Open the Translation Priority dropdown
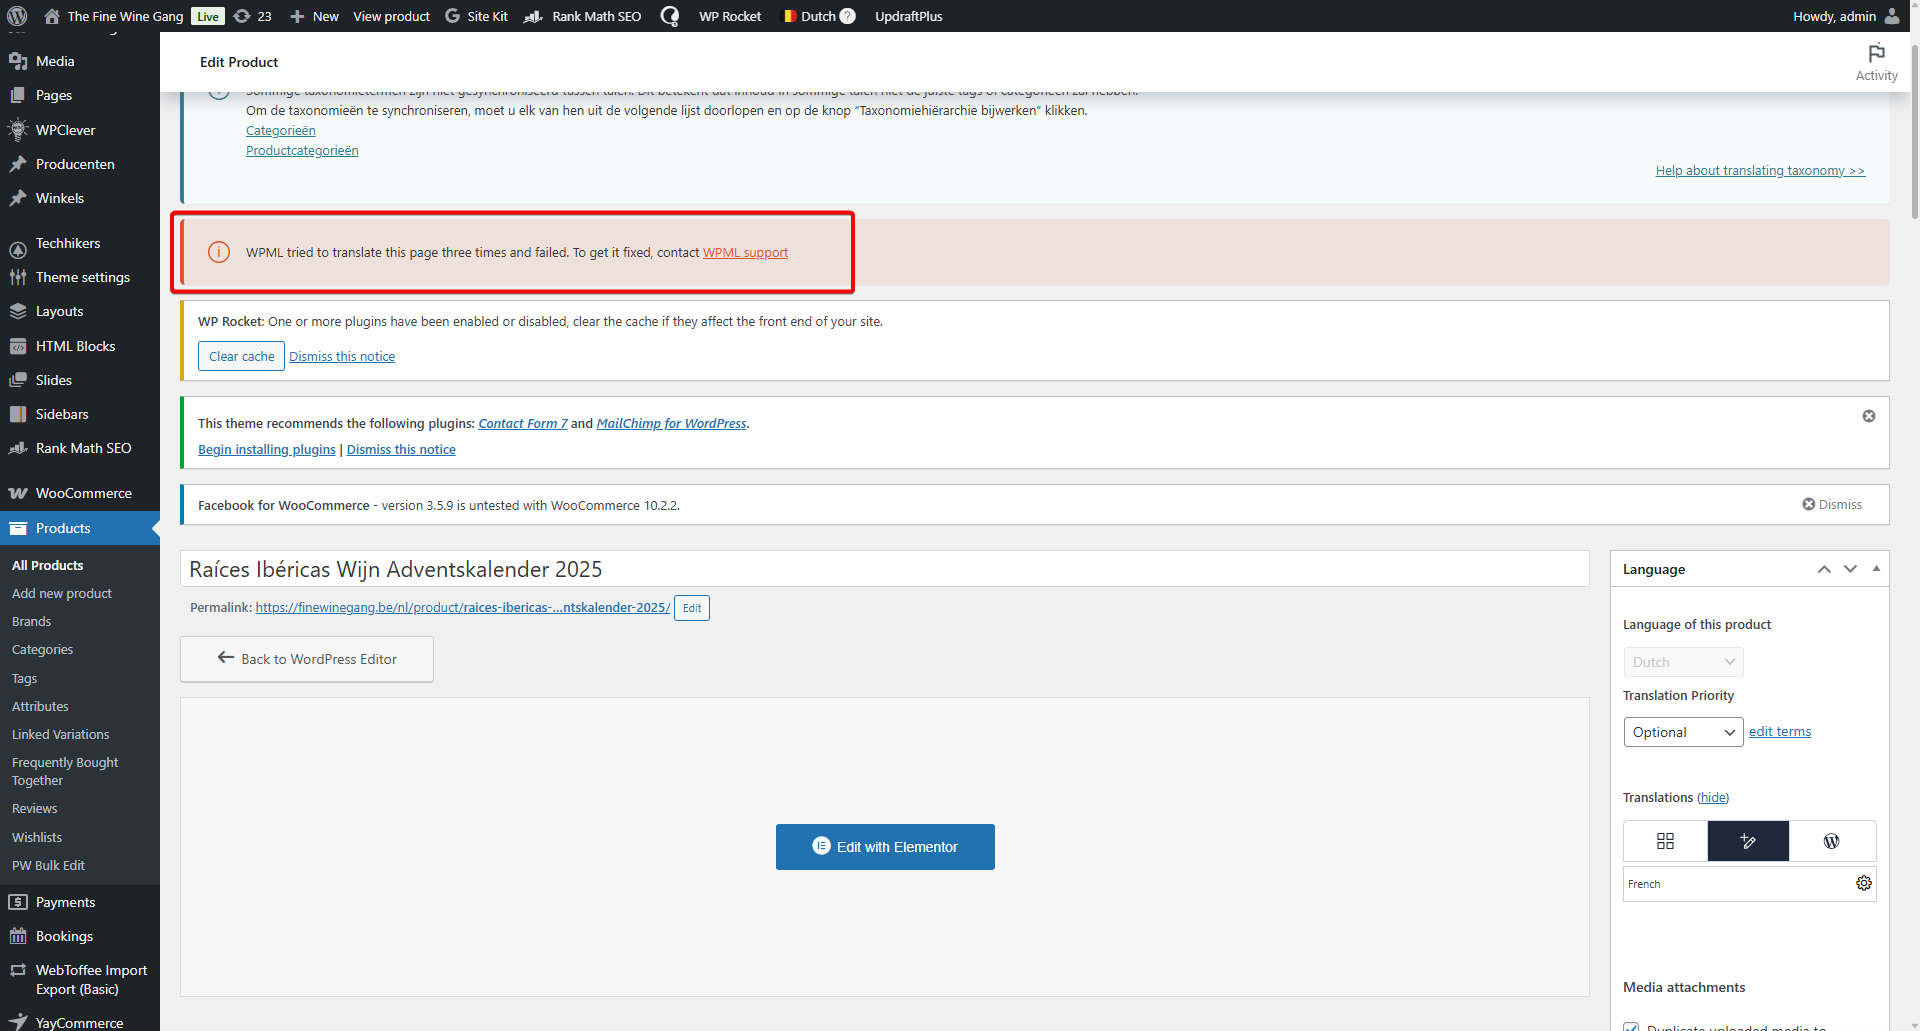The height and width of the screenshot is (1031, 1920). pyautogui.click(x=1683, y=733)
